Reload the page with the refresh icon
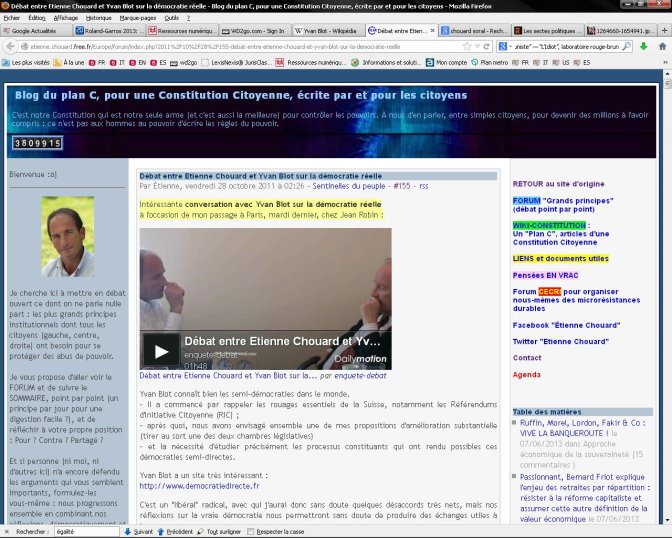 pyautogui.click(x=486, y=46)
